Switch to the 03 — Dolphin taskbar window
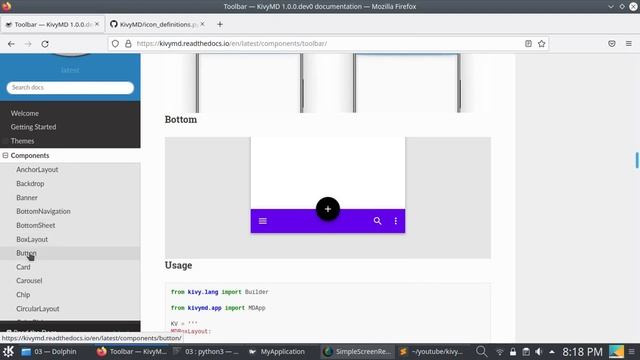This screenshot has width=640, height=360. (x=49, y=351)
